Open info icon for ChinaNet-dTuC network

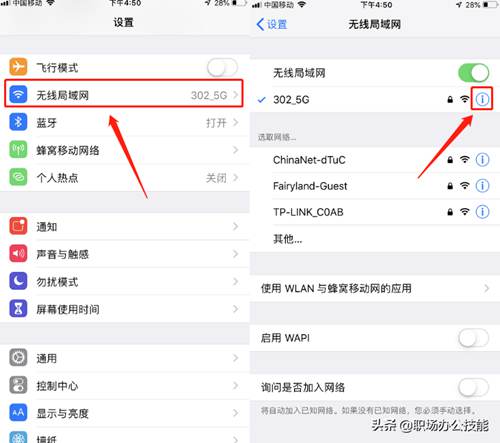tap(482, 160)
